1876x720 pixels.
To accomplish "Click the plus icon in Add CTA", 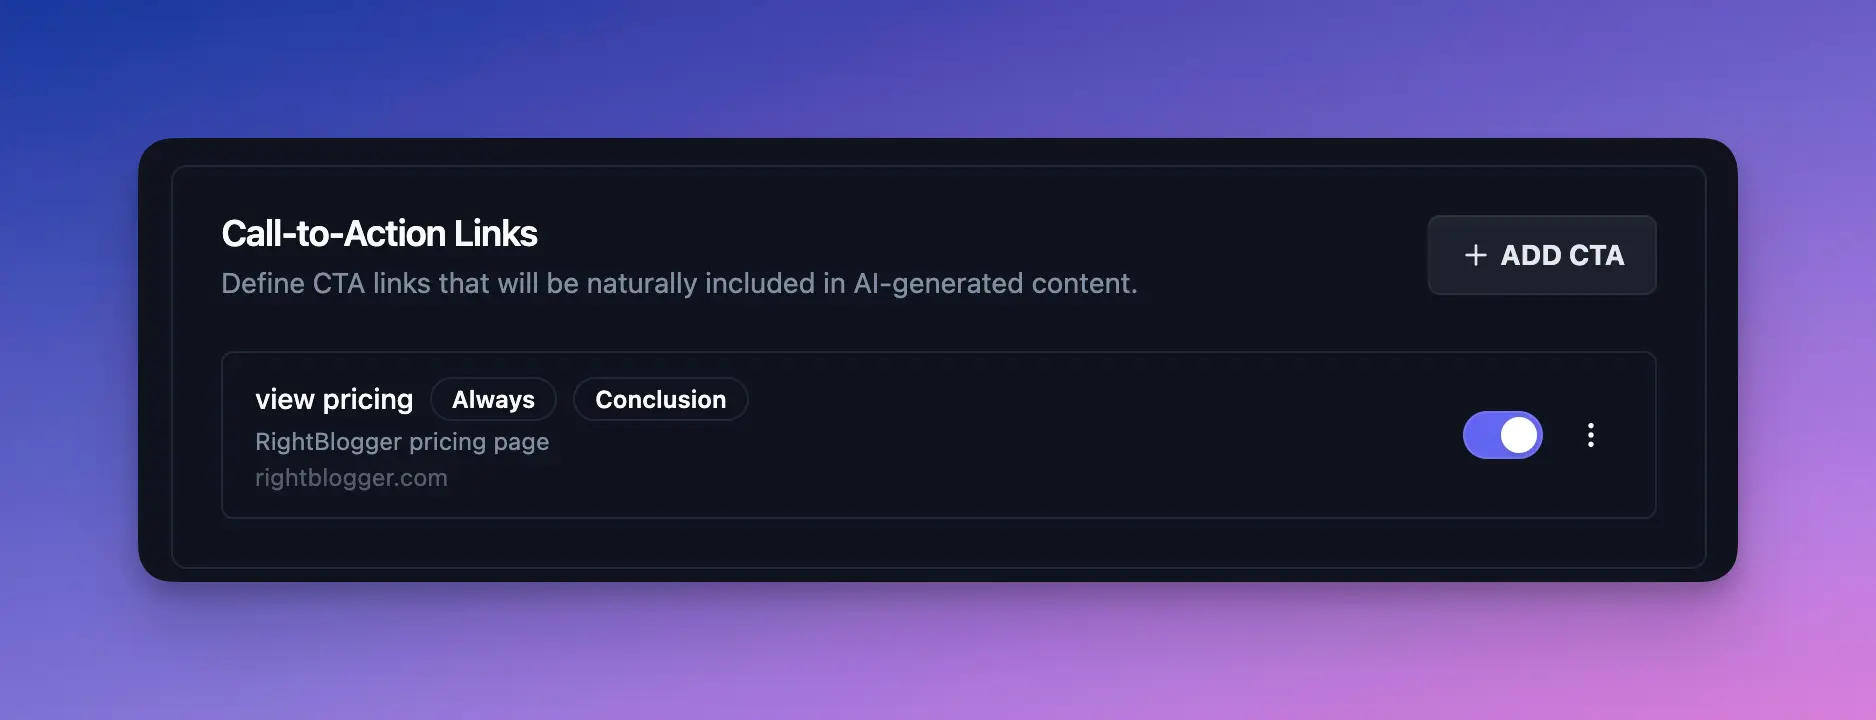I will [x=1475, y=256].
